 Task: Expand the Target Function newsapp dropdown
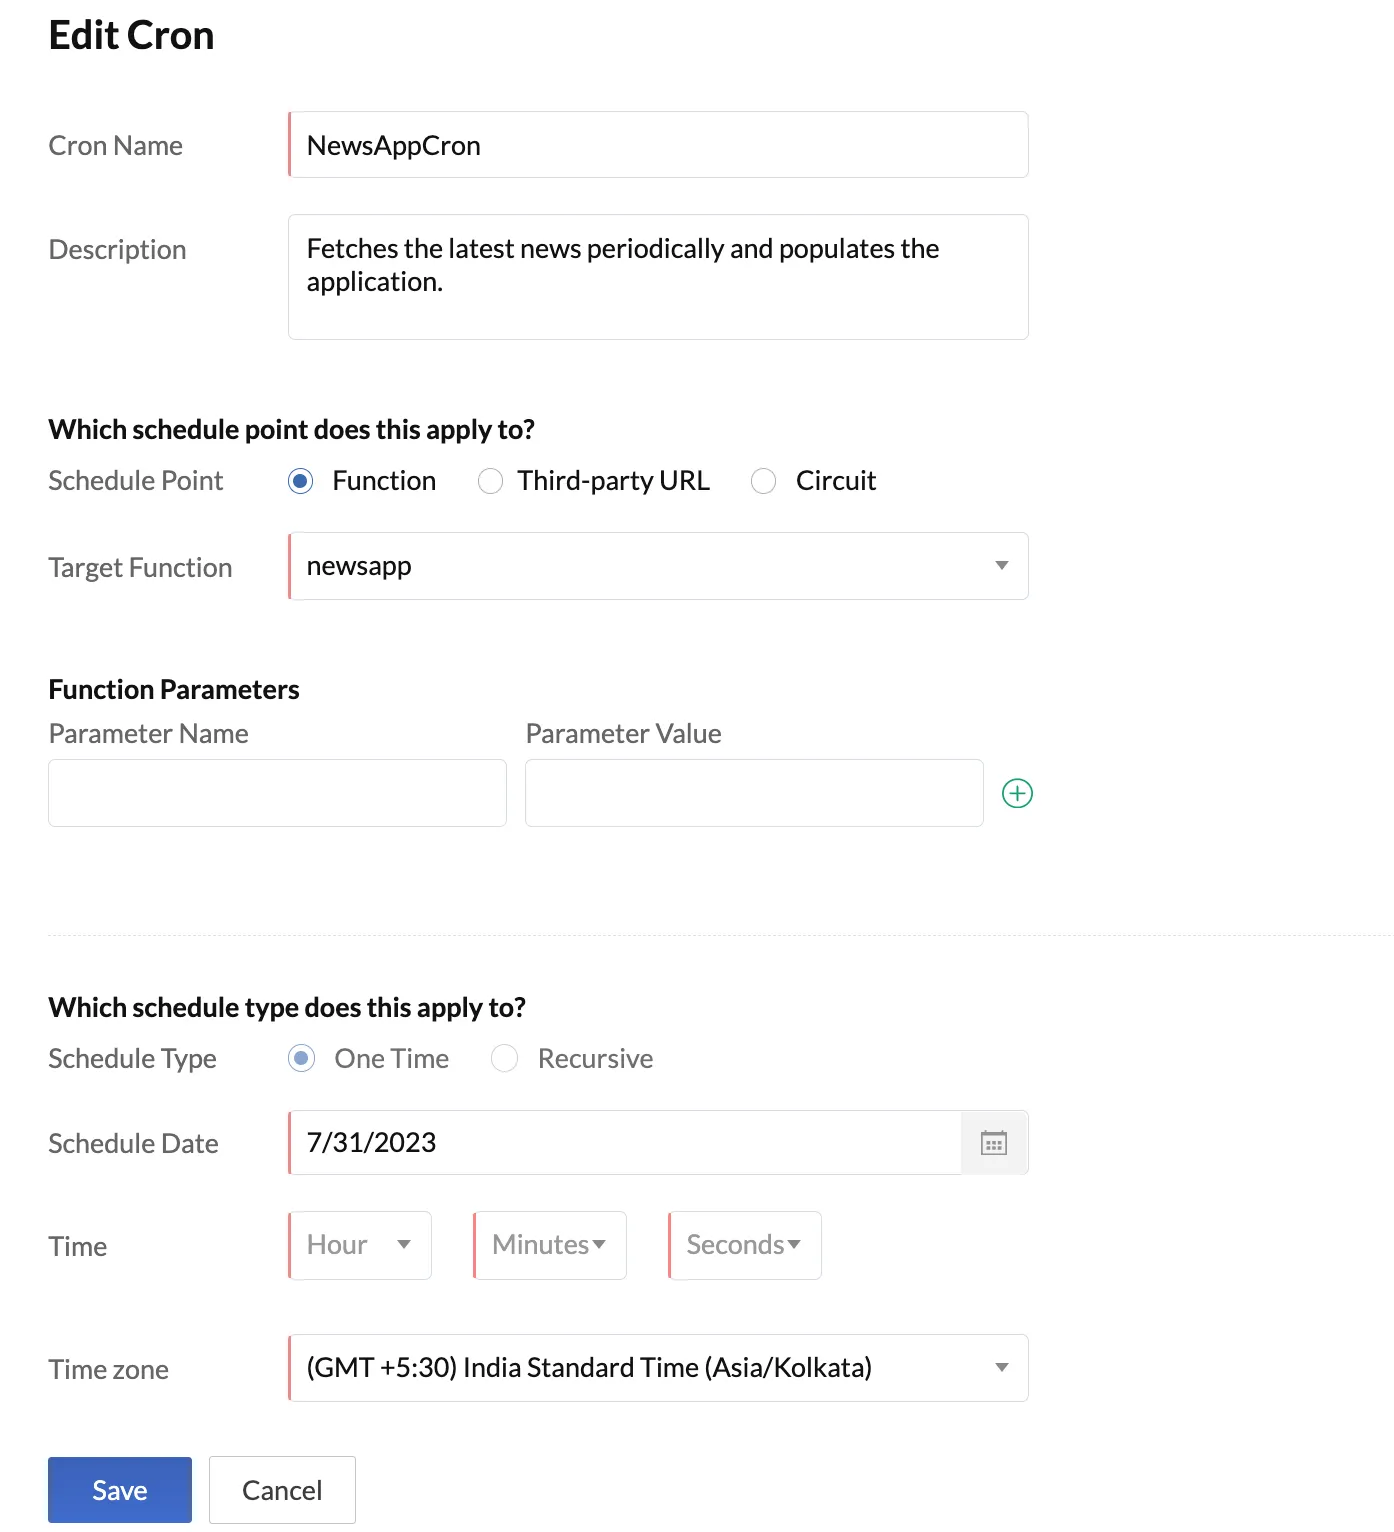658,566
